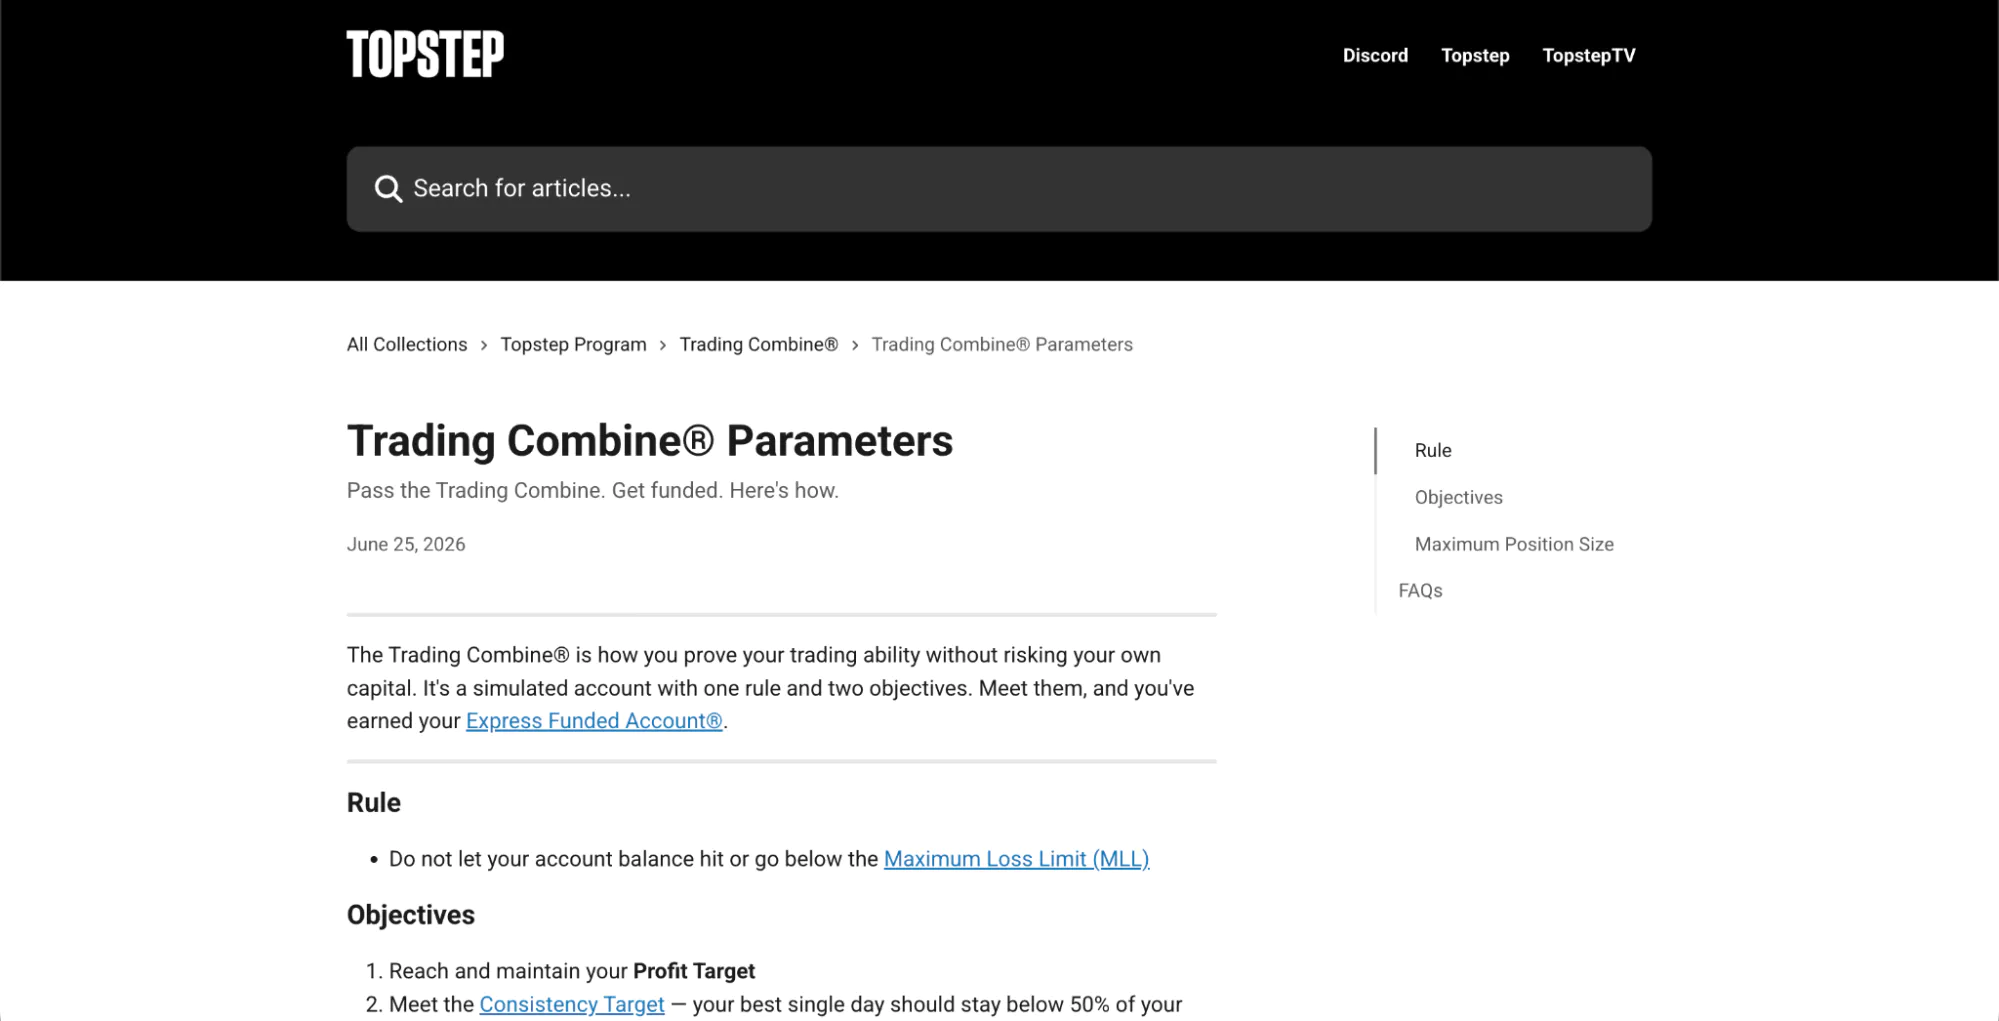Viewport: 1999px width, 1021px height.
Task: Click the June 25, 2026 date
Action: tap(406, 544)
